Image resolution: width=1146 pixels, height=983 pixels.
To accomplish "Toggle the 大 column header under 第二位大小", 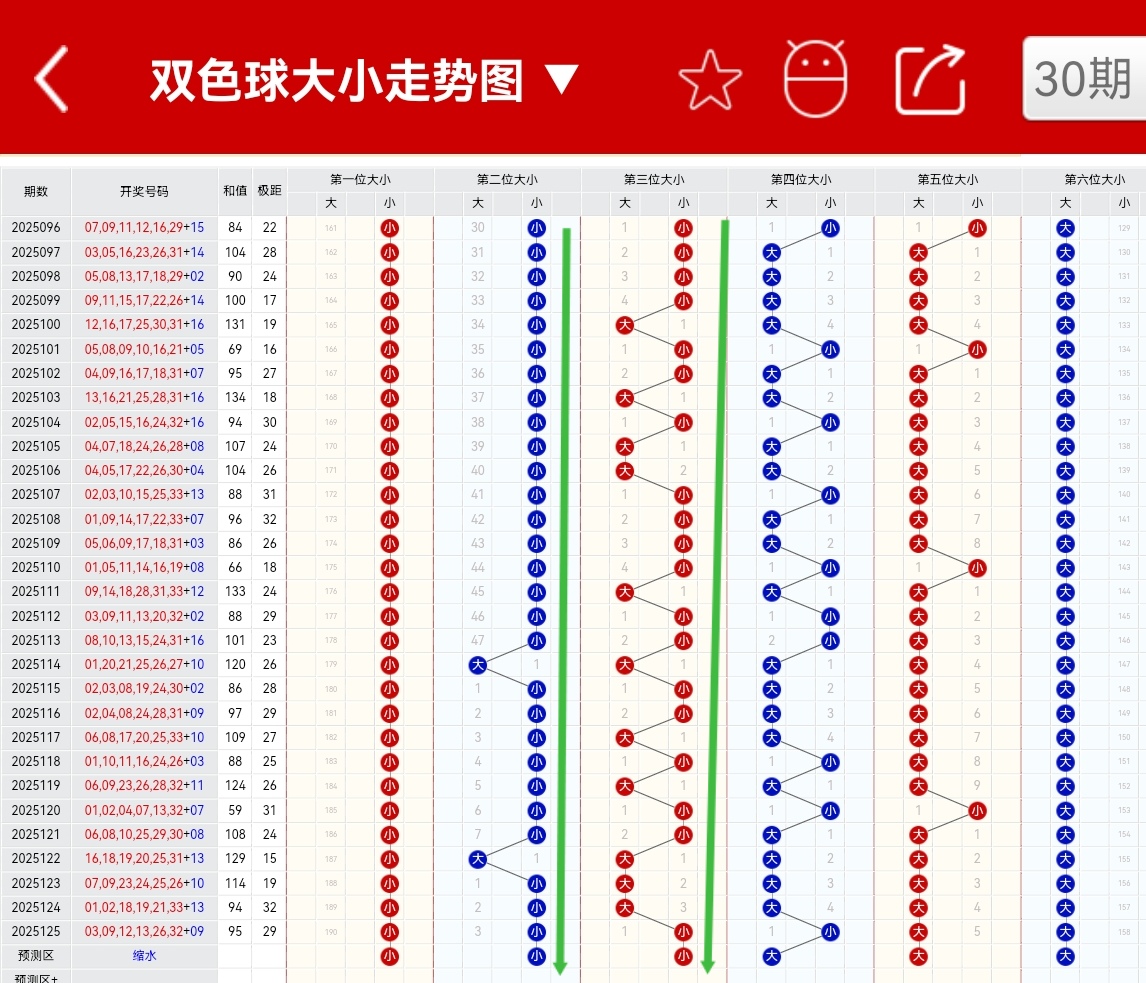I will pos(477,203).
